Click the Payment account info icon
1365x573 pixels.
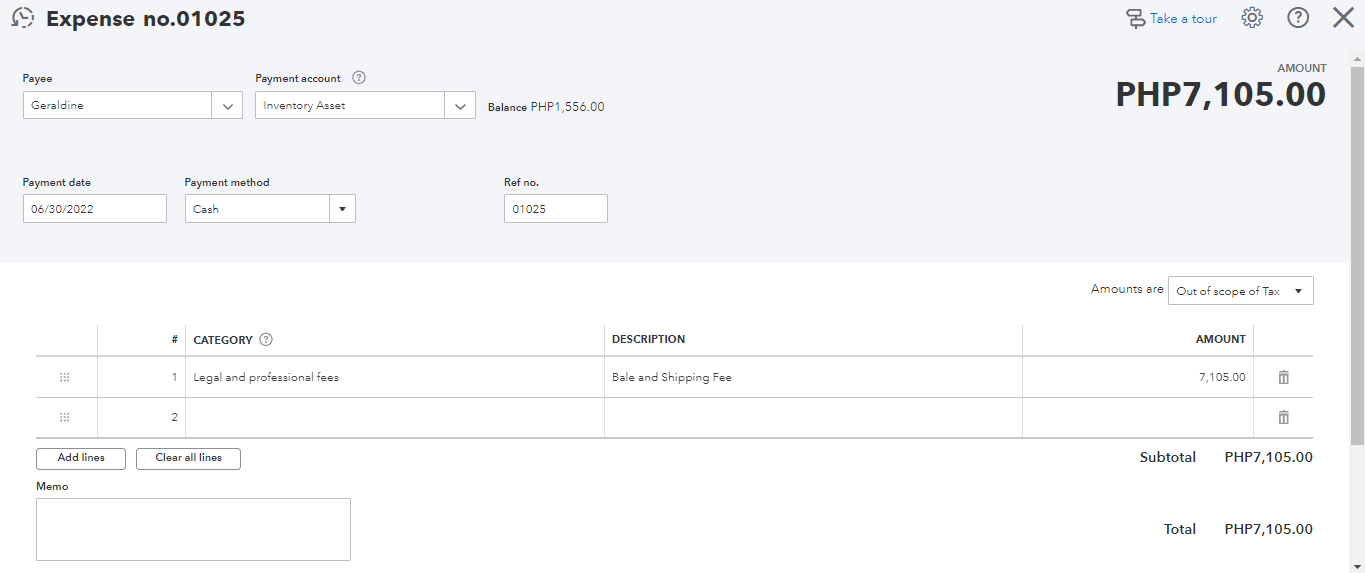point(359,78)
